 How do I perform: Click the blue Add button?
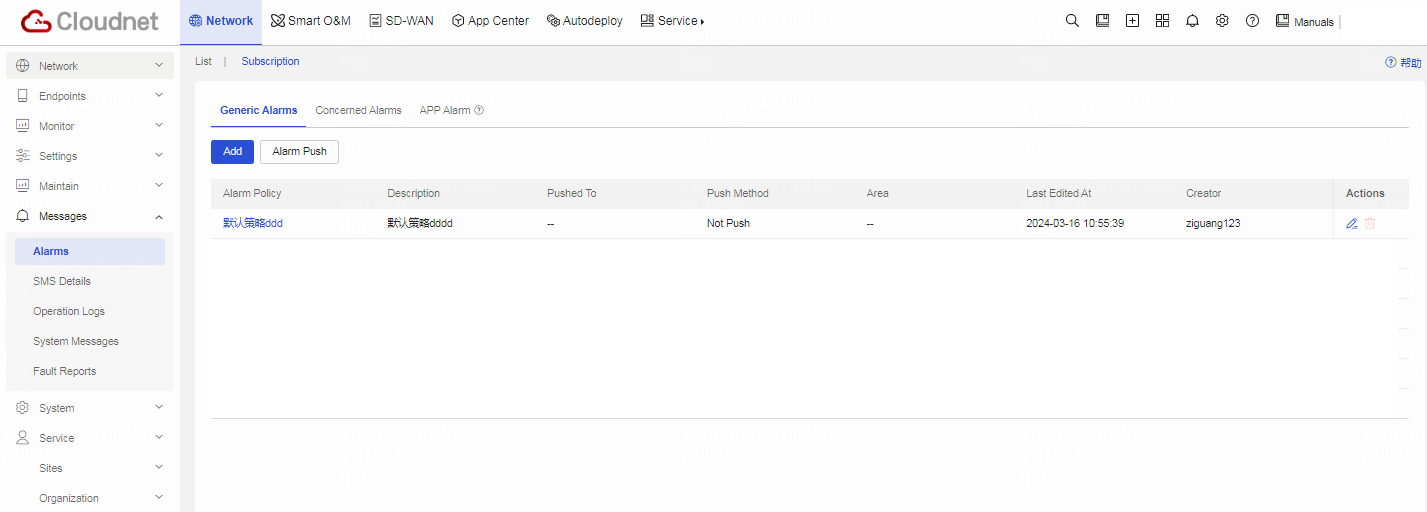pyautogui.click(x=232, y=152)
